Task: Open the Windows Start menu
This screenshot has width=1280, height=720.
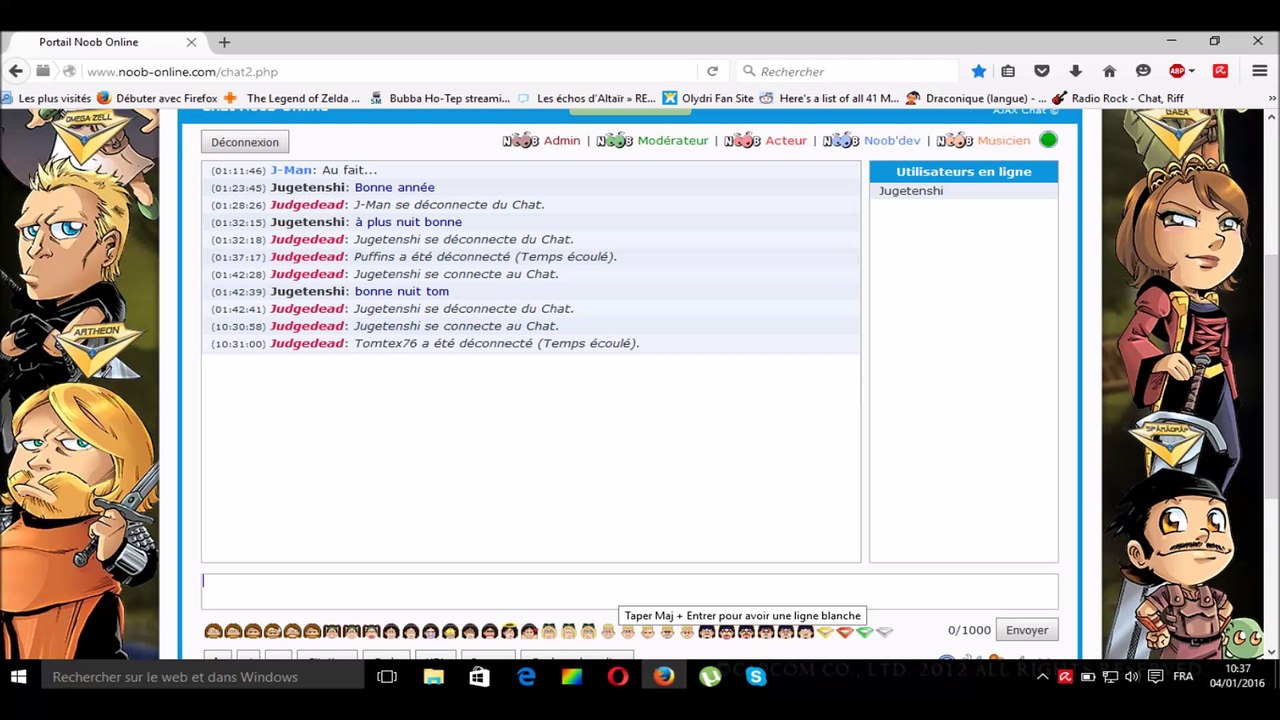Action: [x=18, y=677]
